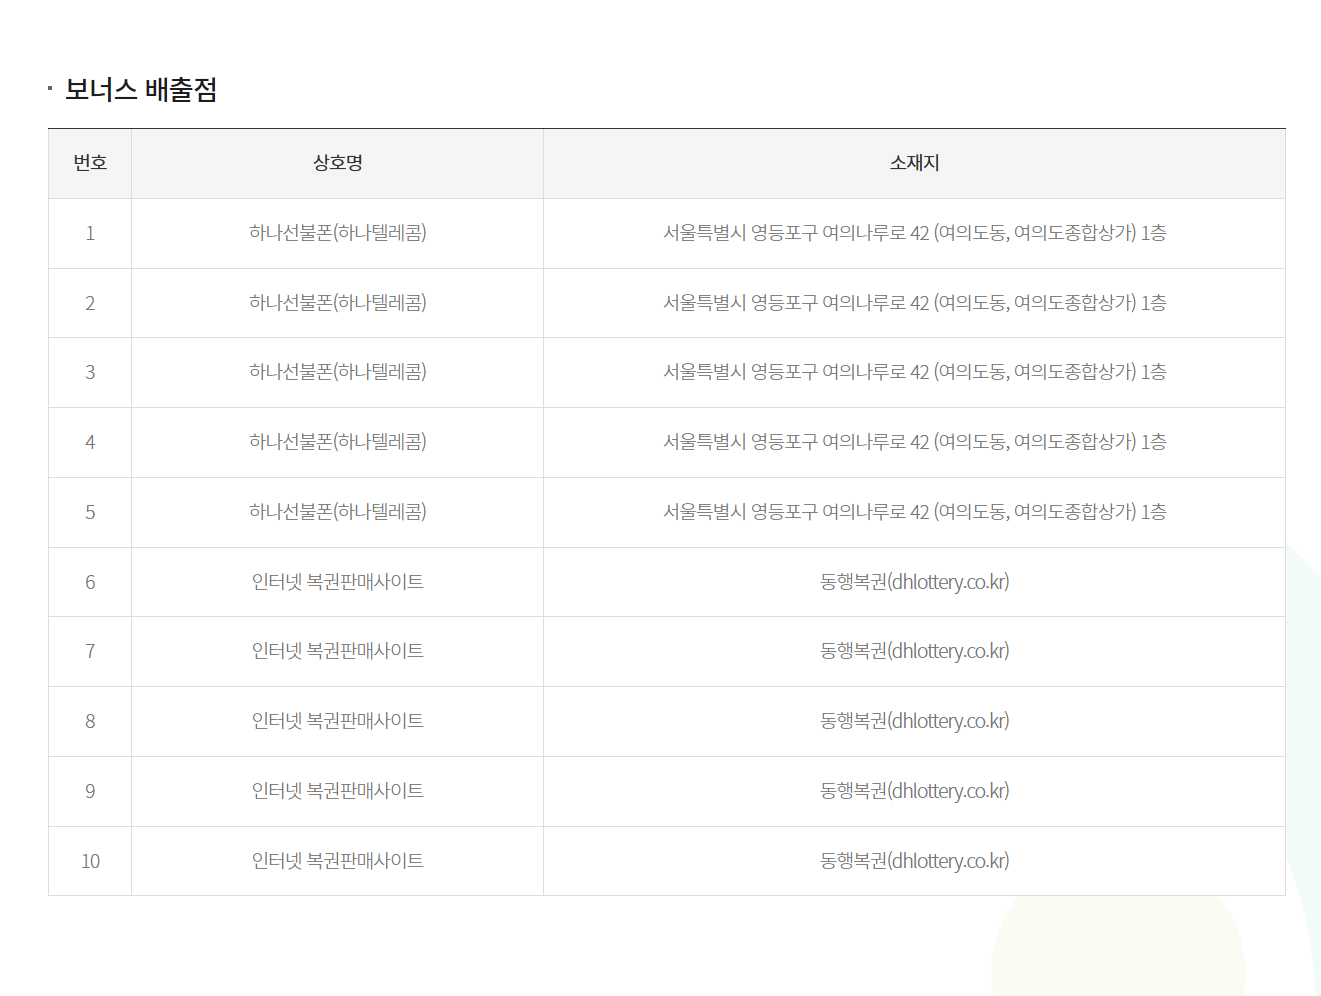Click row number 2 cell
The width and height of the screenshot is (1321, 996).
point(90,303)
